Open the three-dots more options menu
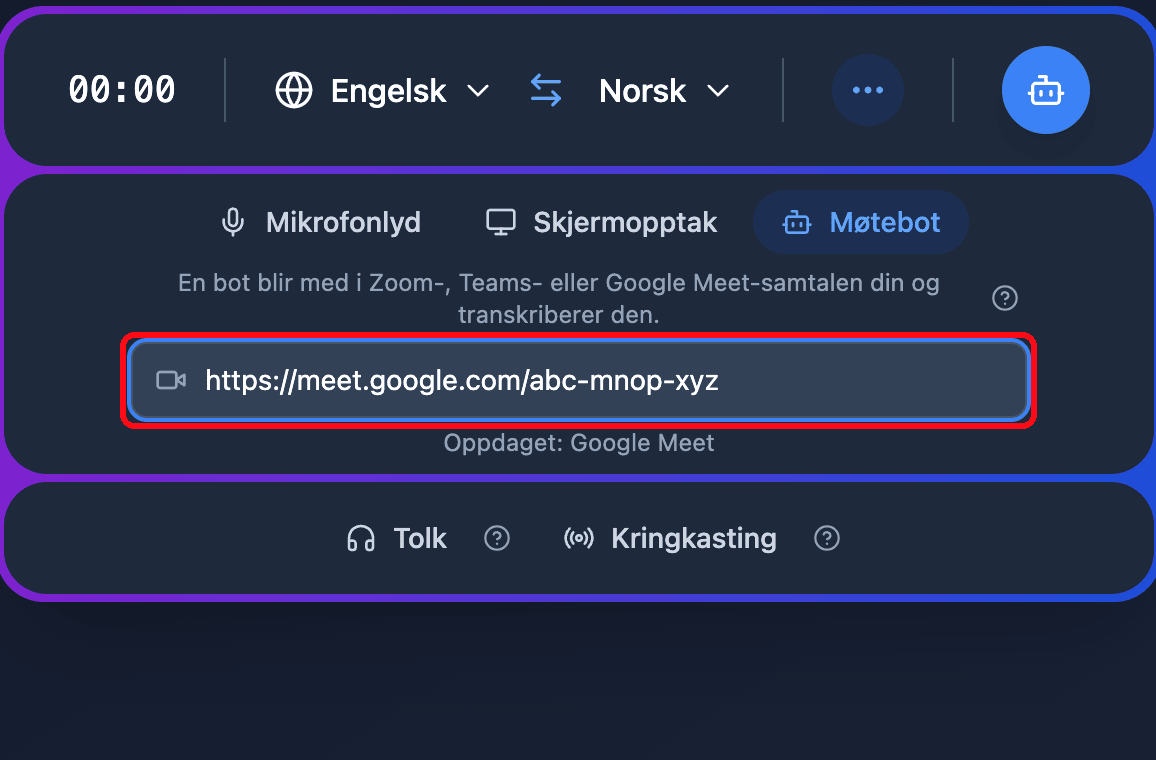Image resolution: width=1156 pixels, height=760 pixels. tap(868, 90)
